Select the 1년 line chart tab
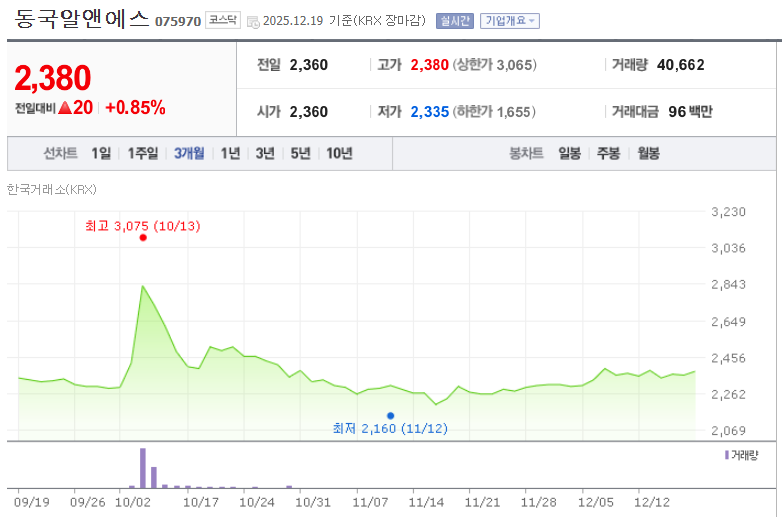The height and width of the screenshot is (517, 782). pyautogui.click(x=230, y=154)
